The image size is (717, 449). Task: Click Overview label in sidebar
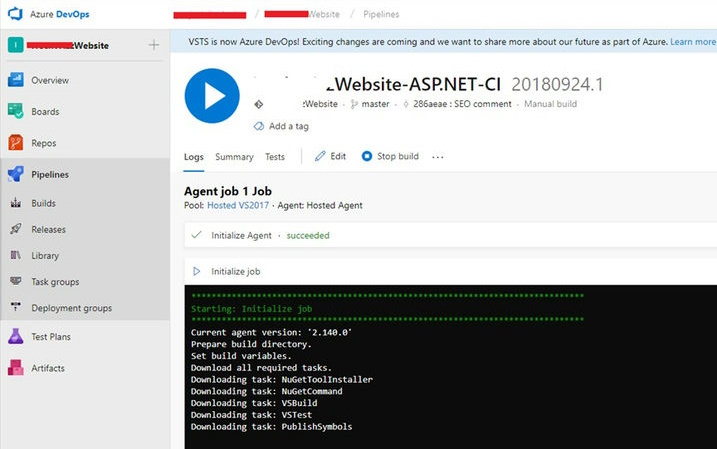tap(50, 80)
